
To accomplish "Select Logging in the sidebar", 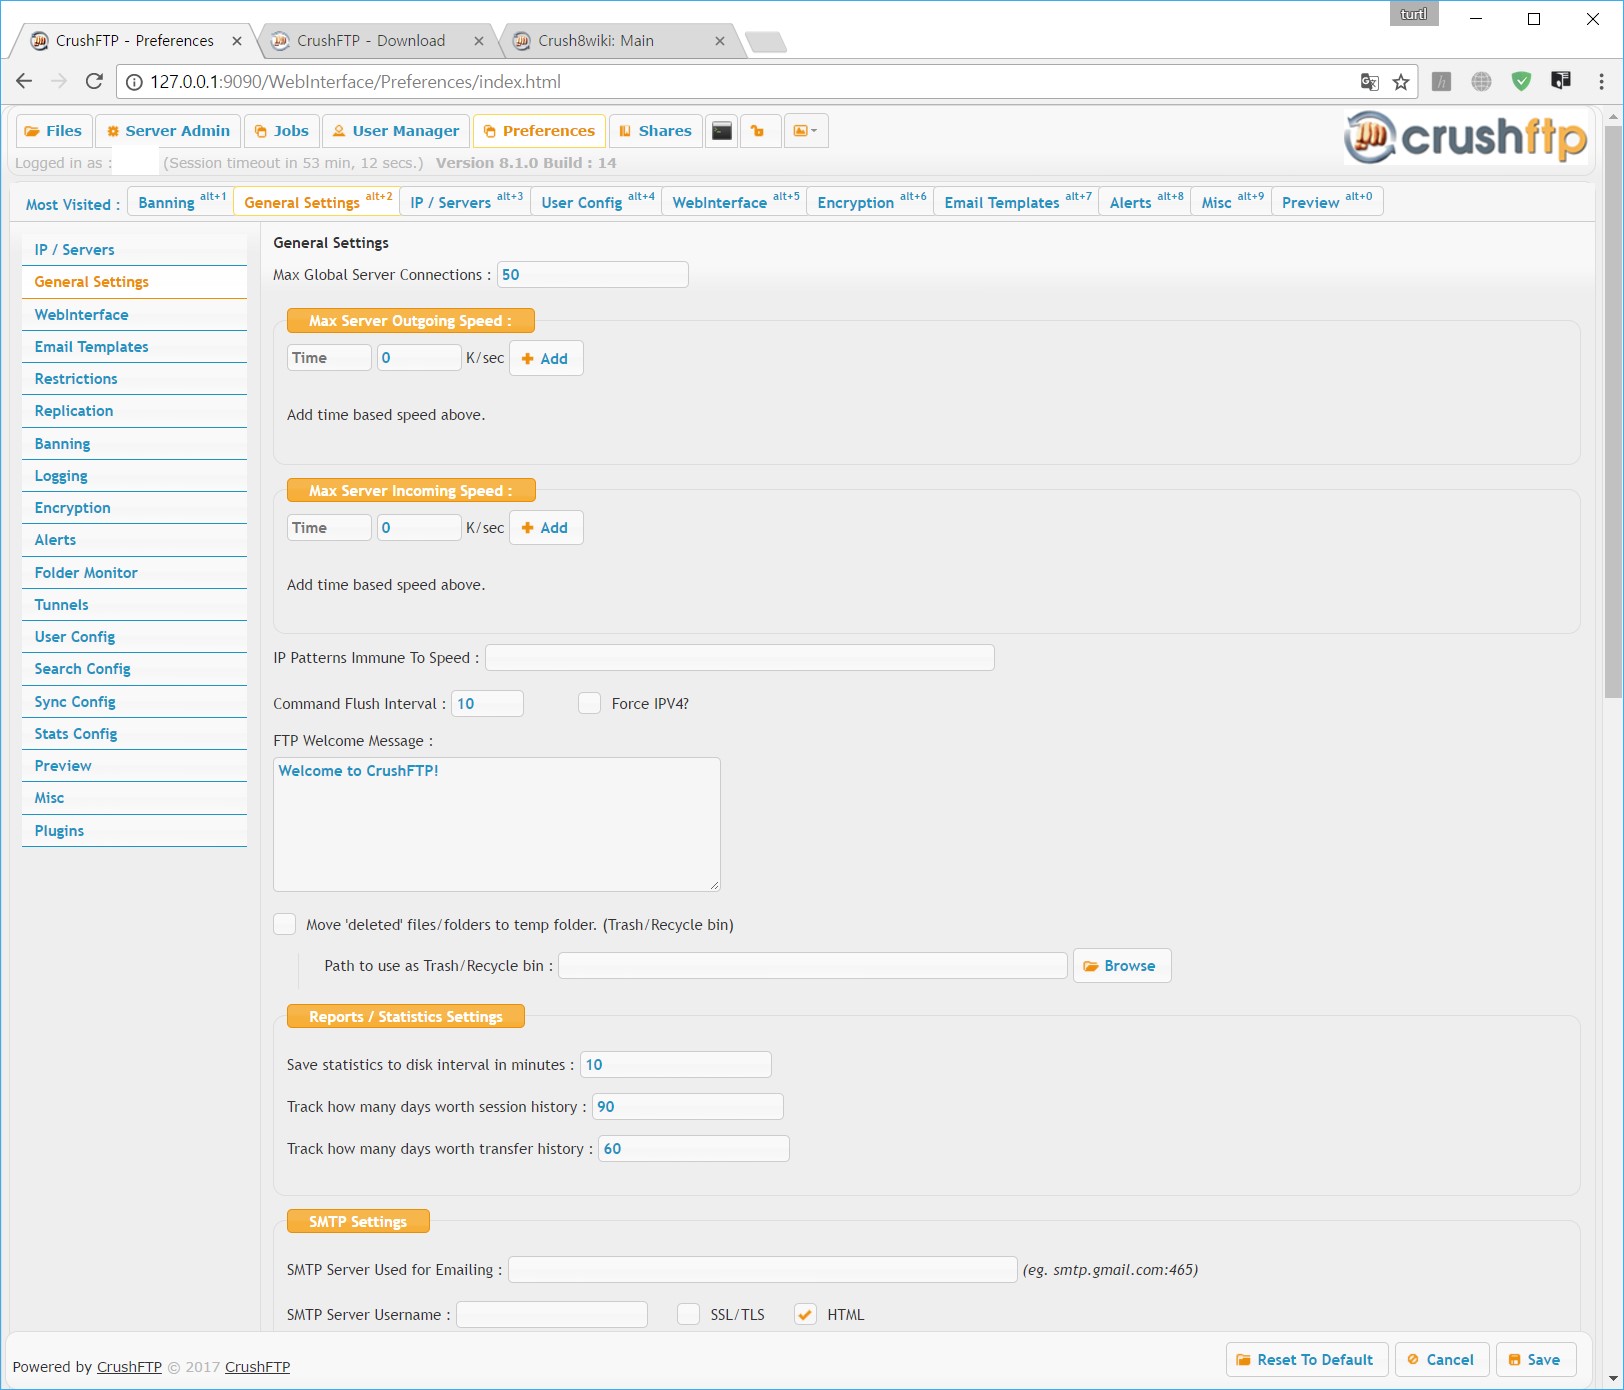I will click(x=134, y=476).
